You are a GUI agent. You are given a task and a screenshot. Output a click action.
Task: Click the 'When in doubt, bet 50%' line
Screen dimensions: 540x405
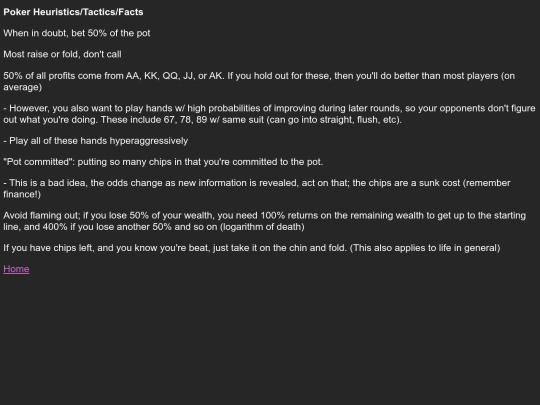pos(77,33)
